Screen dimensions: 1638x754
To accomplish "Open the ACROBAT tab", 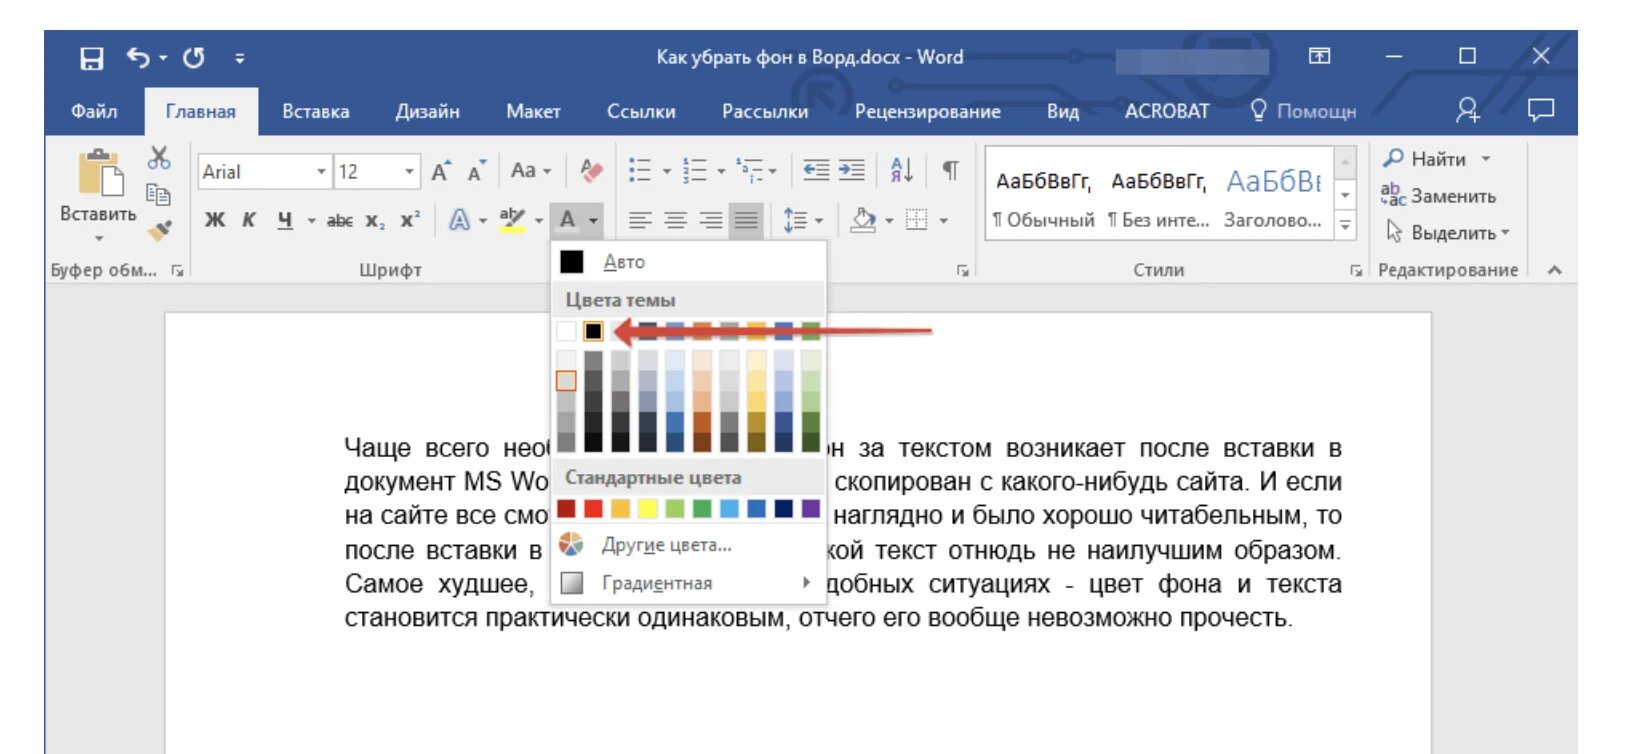I will [x=1166, y=111].
